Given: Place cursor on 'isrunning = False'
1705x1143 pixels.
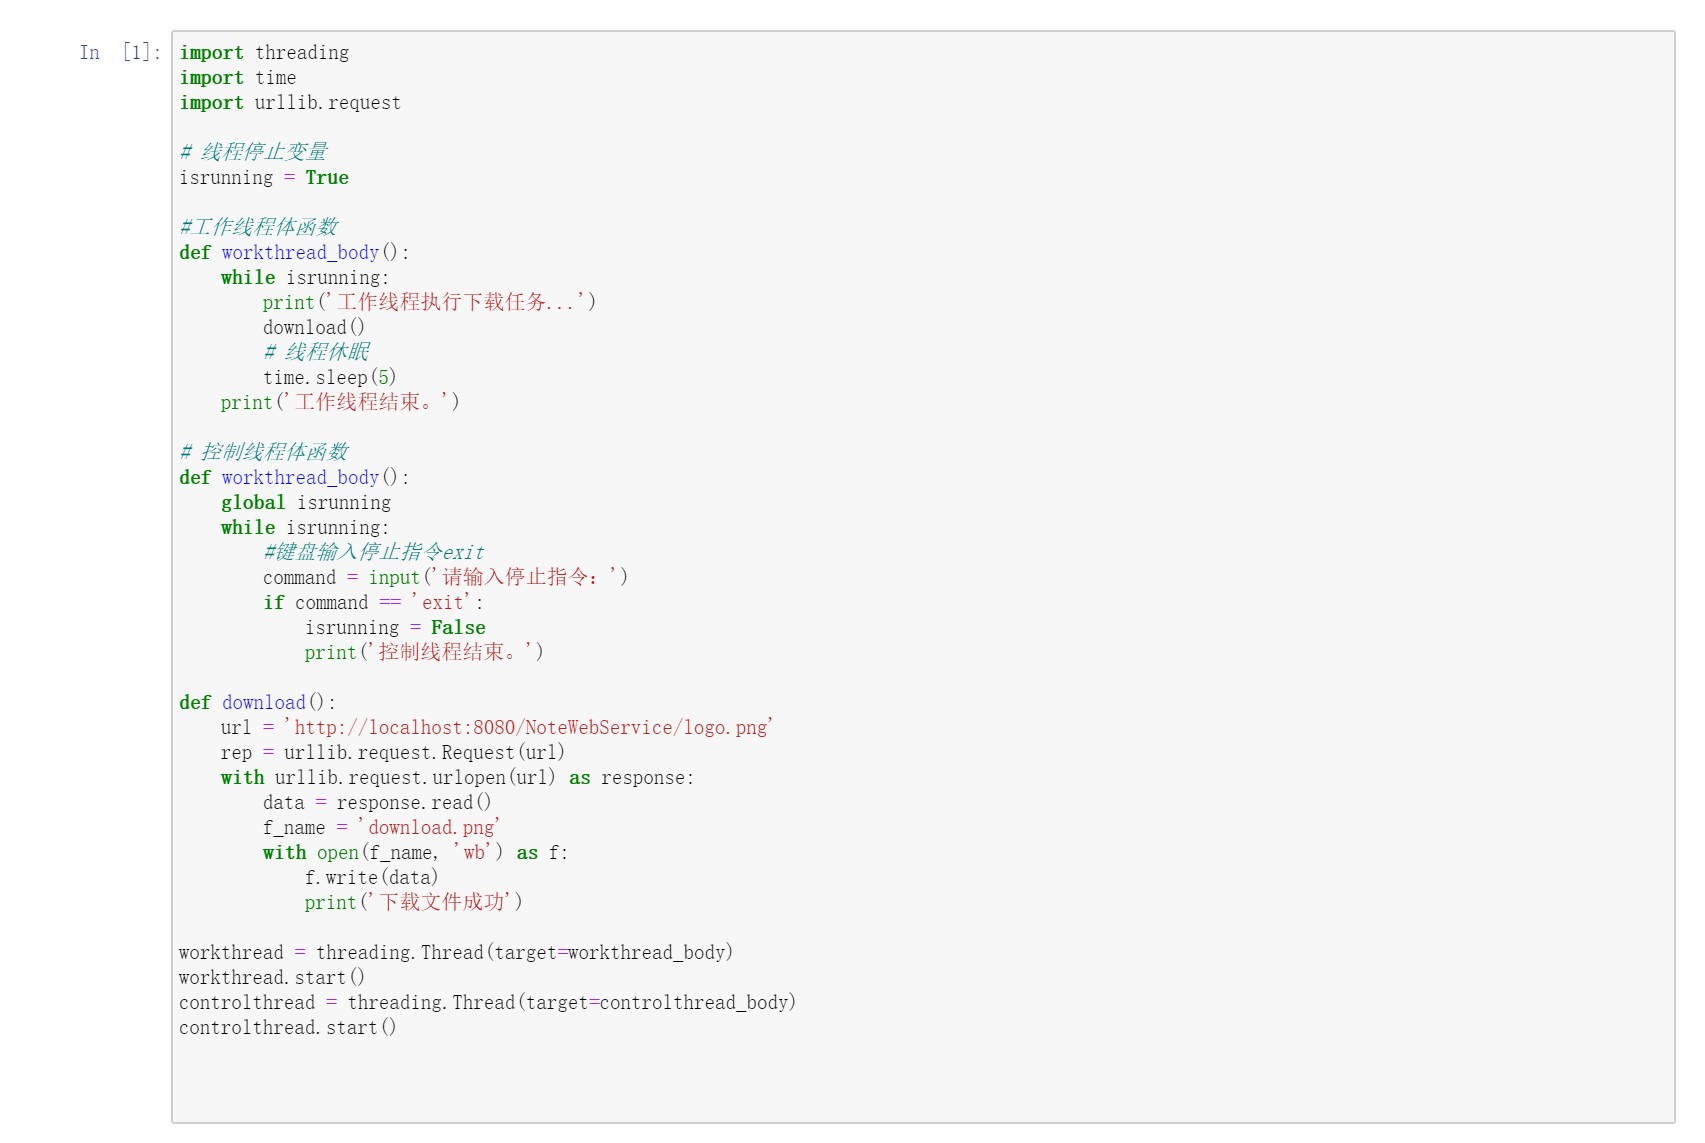Looking at the screenshot, I should (x=396, y=627).
